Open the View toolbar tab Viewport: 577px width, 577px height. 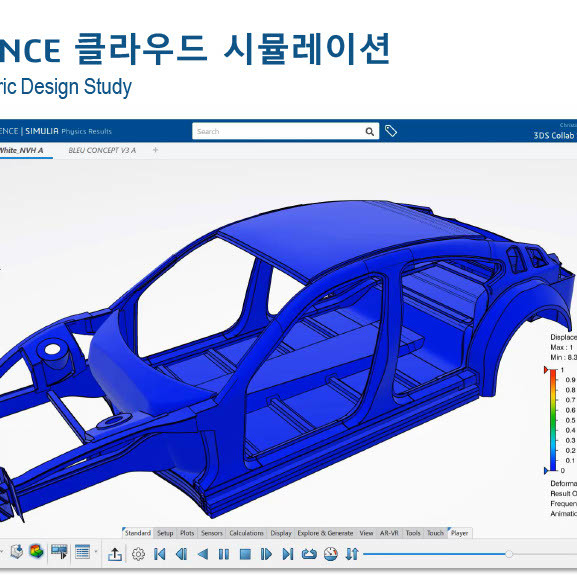coord(366,533)
